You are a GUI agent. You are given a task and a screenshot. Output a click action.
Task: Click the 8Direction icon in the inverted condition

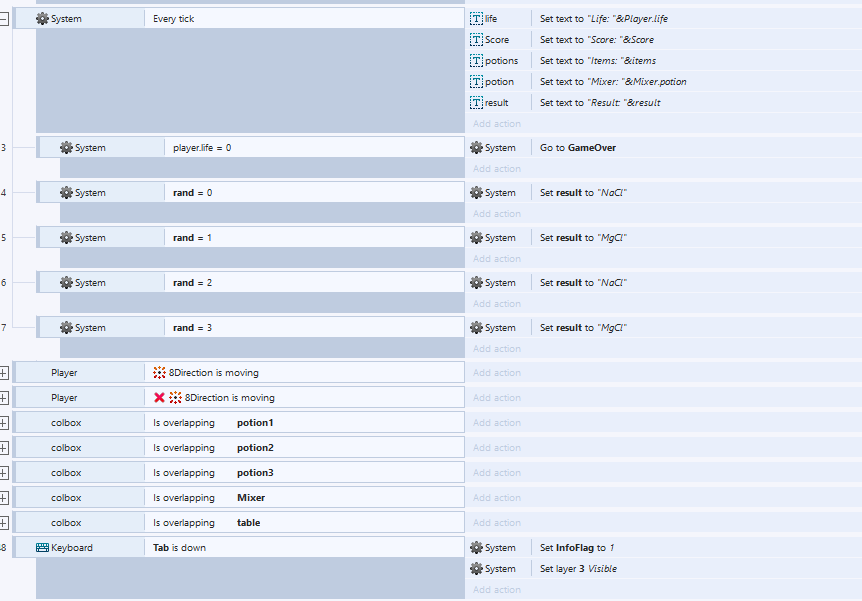click(175, 398)
